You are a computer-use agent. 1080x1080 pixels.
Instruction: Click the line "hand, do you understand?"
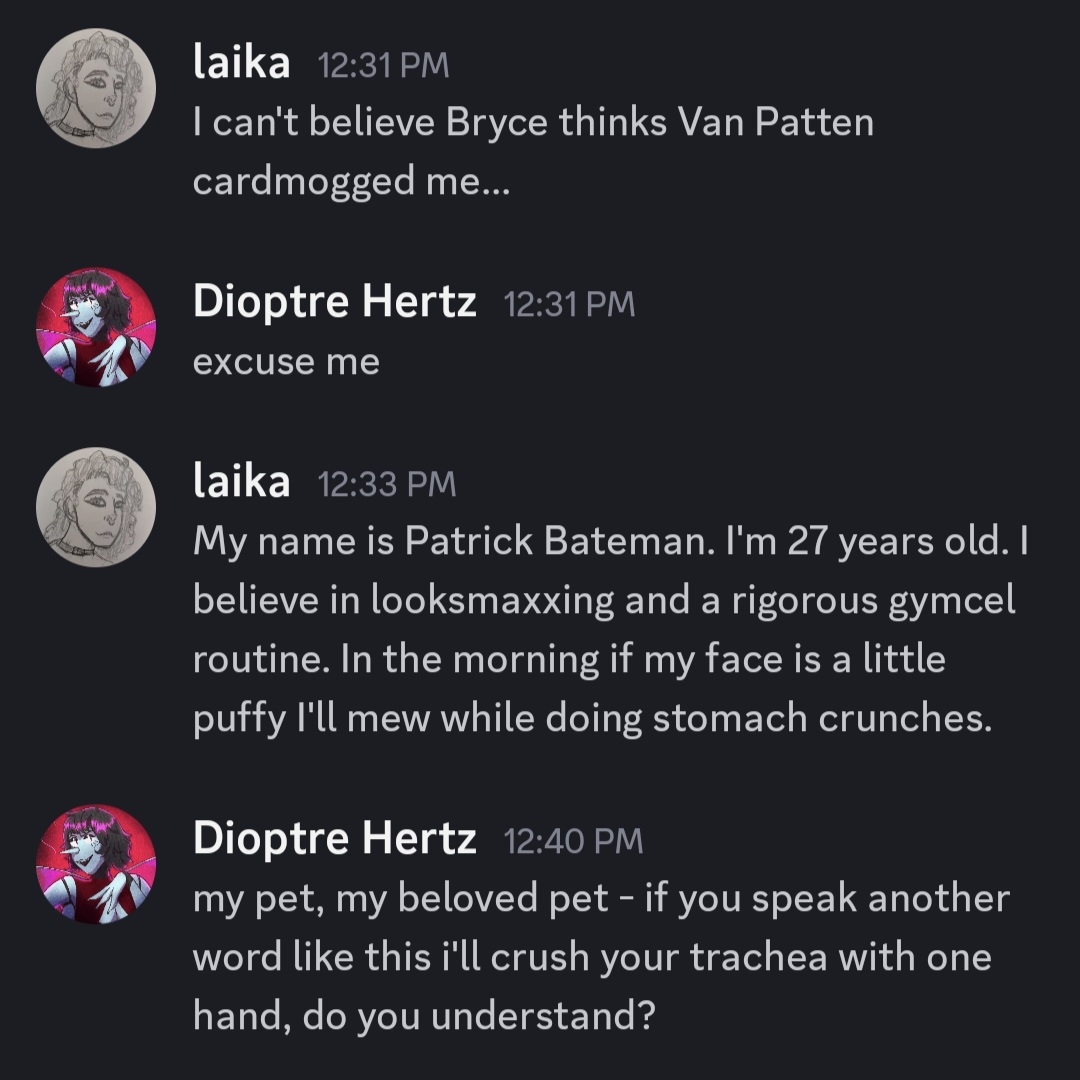point(424,1017)
